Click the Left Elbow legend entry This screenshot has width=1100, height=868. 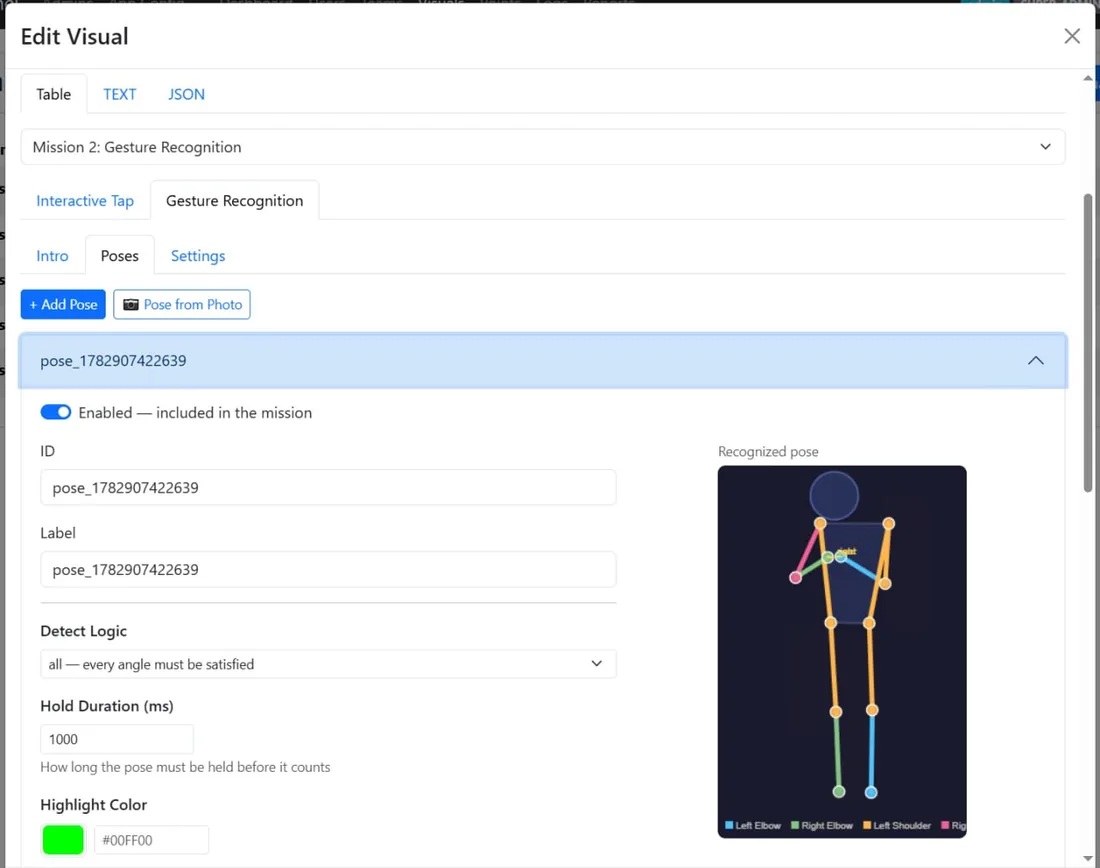click(x=753, y=825)
